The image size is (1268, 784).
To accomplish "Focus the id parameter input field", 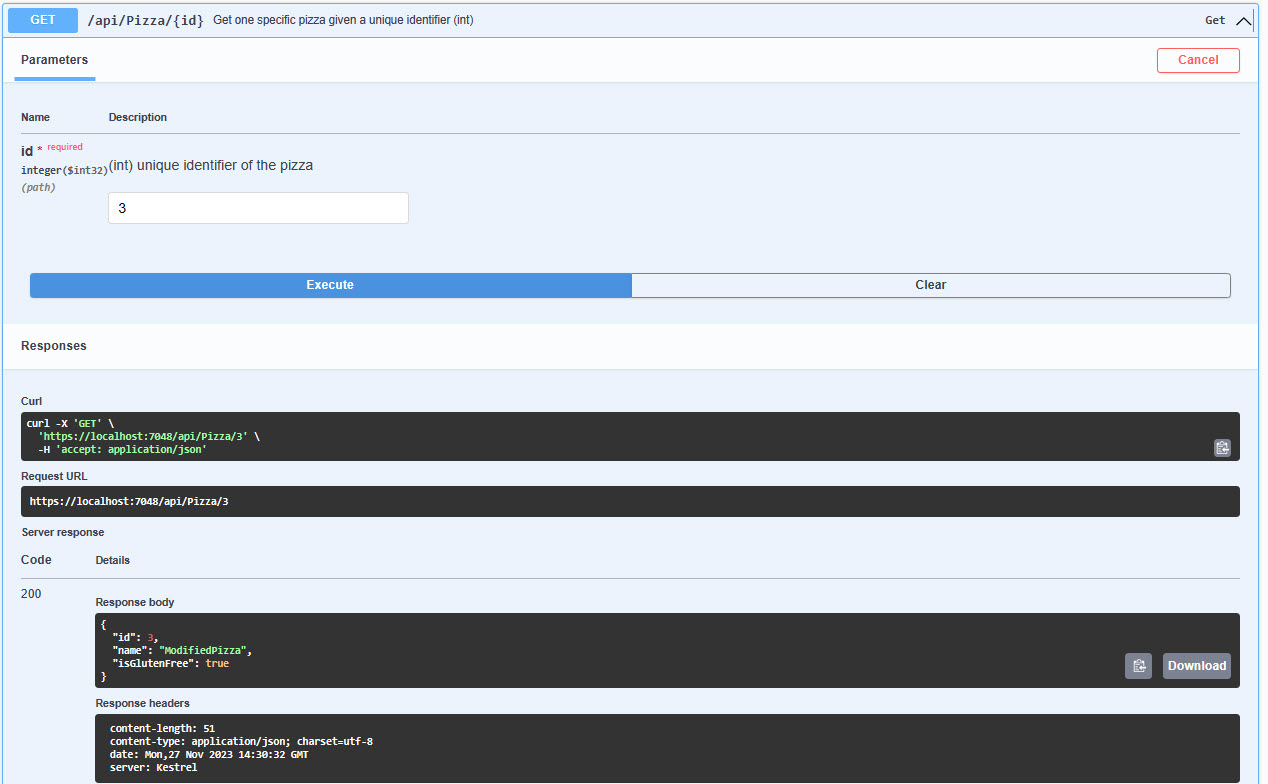I will pos(258,208).
